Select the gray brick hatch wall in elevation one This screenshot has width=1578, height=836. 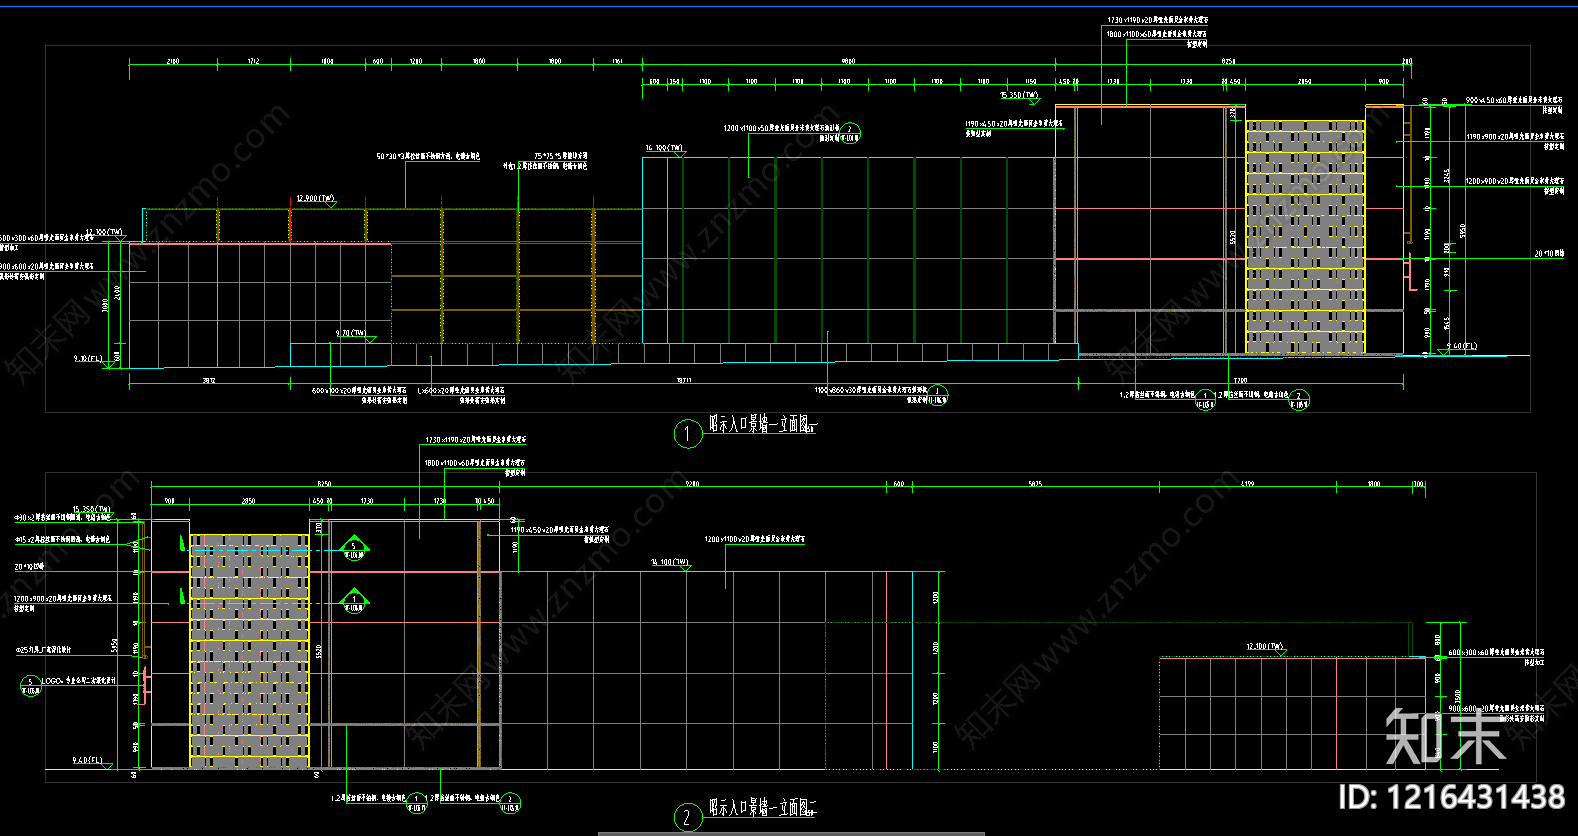[1305, 238]
